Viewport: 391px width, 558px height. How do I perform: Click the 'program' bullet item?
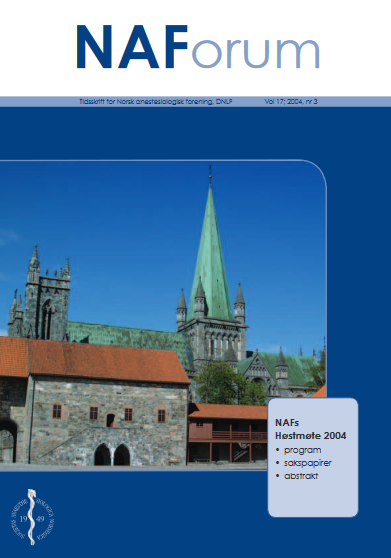(x=299, y=450)
